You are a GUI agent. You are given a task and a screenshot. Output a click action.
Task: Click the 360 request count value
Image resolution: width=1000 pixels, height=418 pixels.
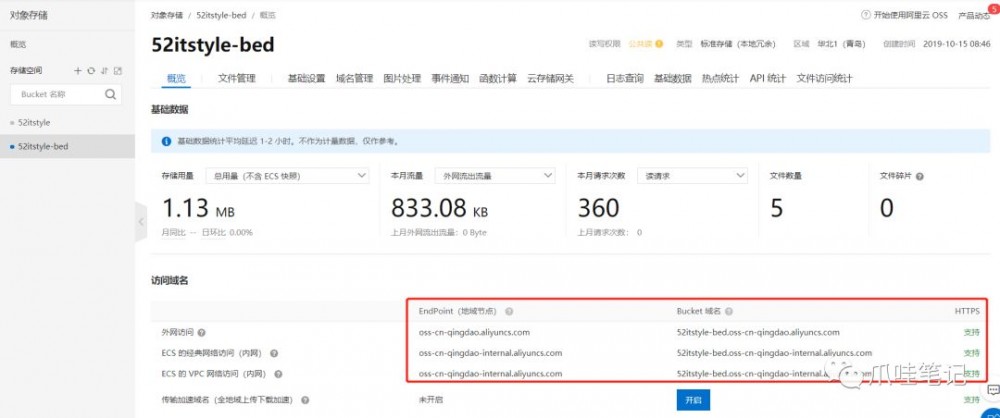(x=598, y=208)
